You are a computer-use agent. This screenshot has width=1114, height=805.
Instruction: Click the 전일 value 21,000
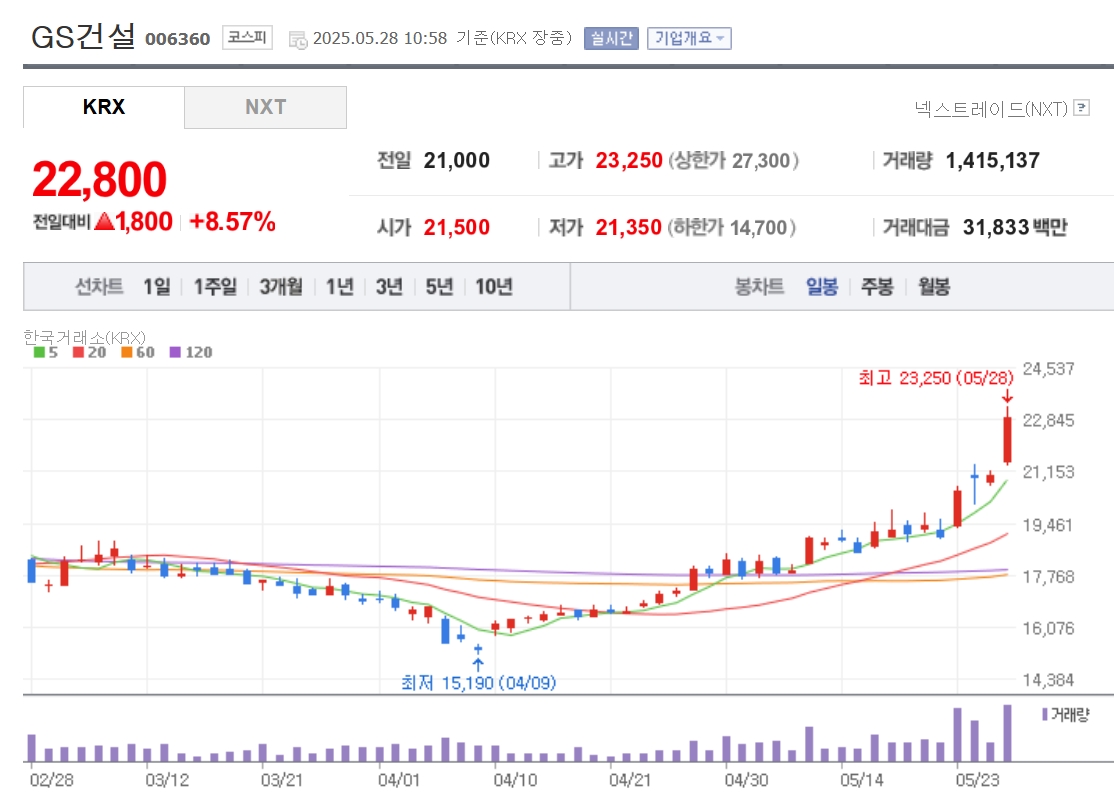tap(457, 161)
